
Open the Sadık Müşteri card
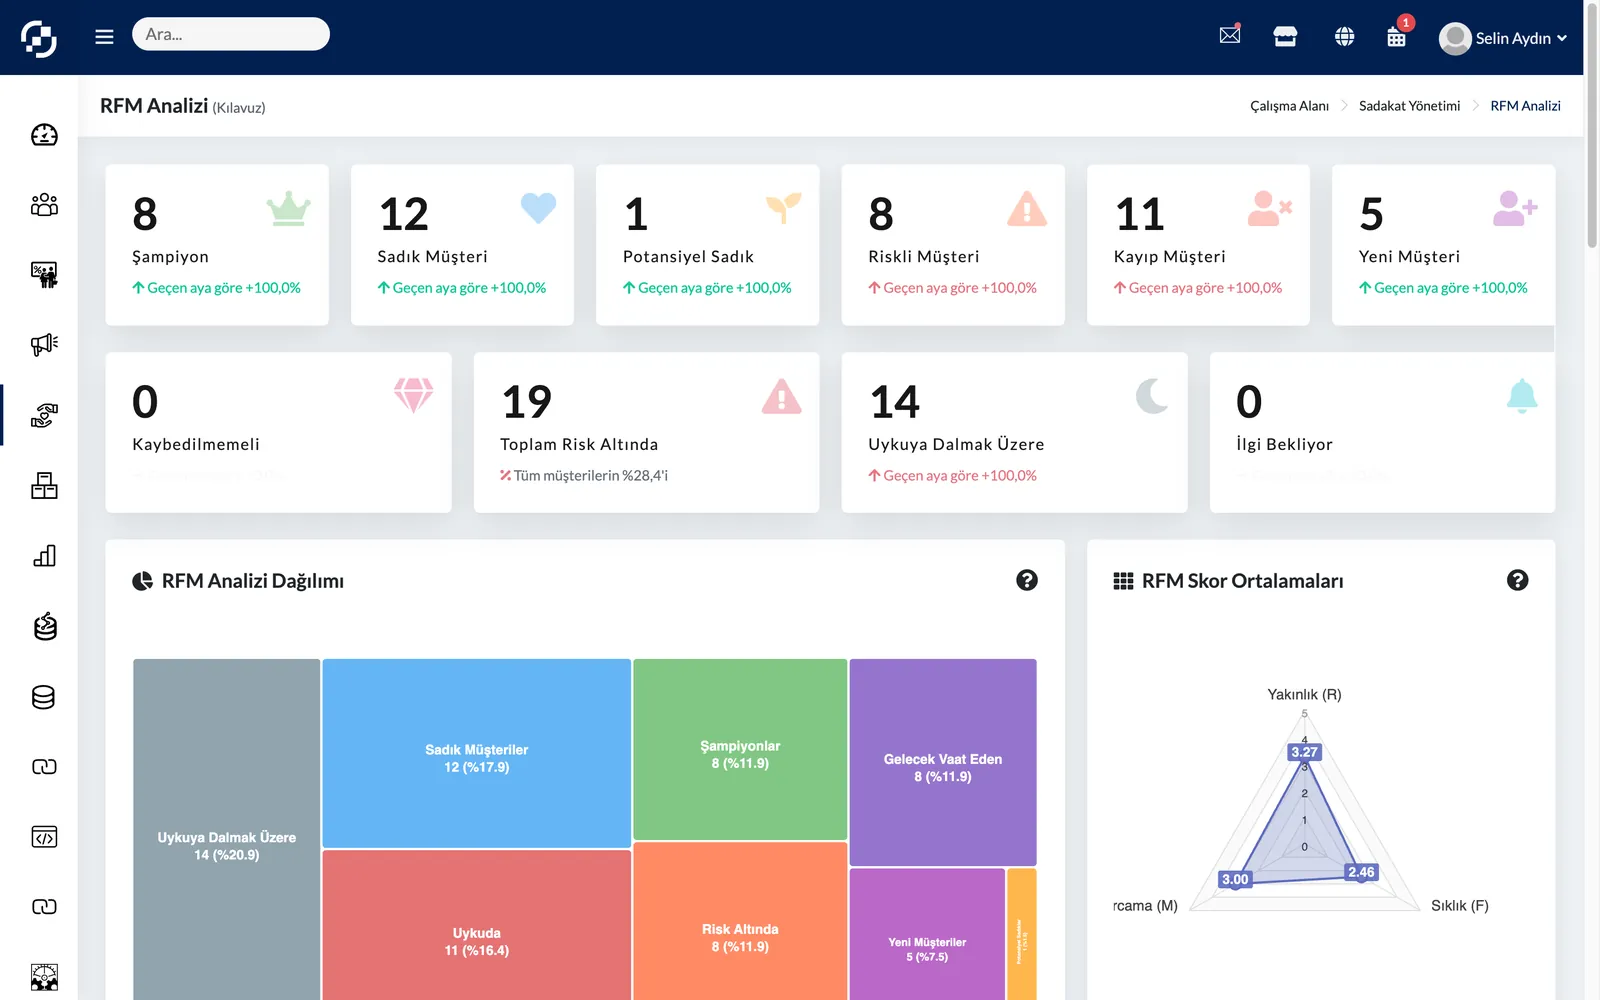462,245
